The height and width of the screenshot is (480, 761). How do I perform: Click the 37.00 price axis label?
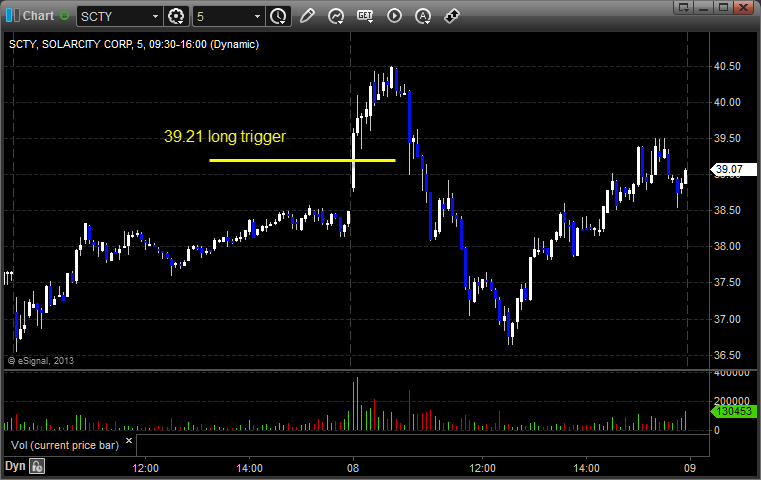pos(727,319)
